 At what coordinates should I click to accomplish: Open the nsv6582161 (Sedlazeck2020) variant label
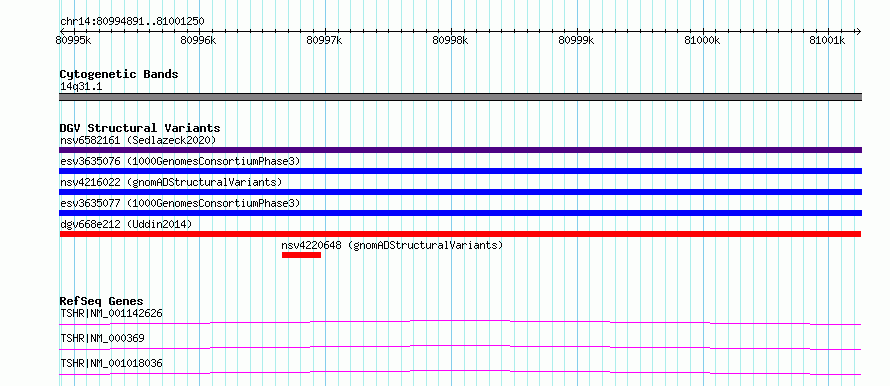(x=138, y=140)
